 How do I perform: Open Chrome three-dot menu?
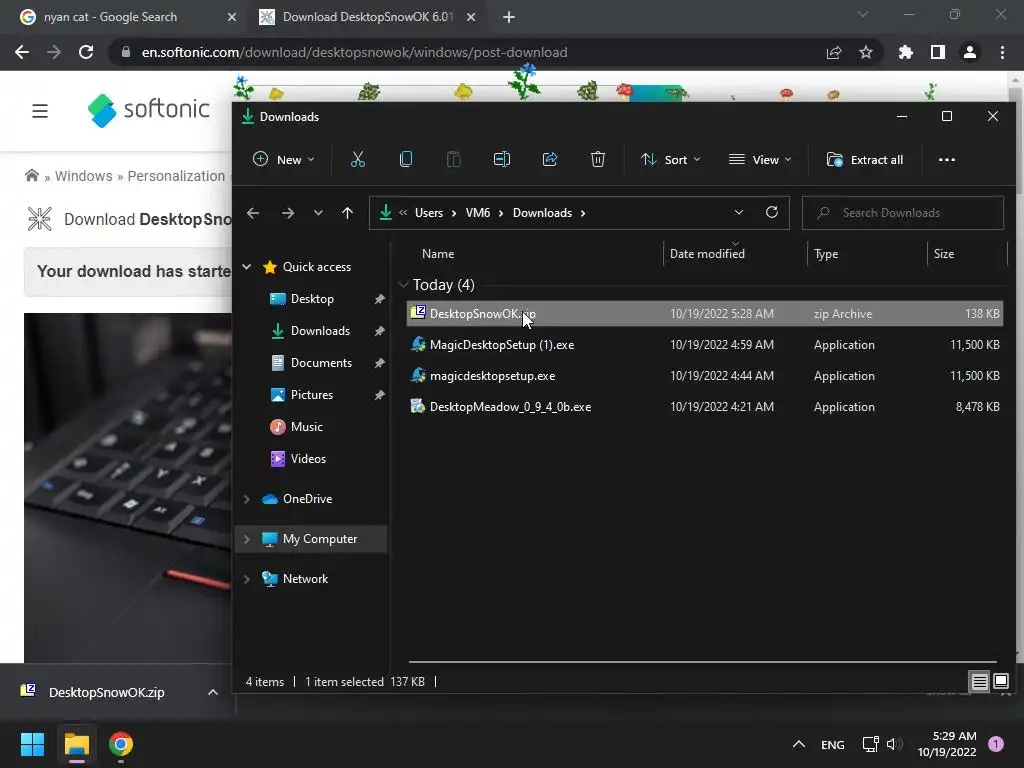coord(1002,52)
